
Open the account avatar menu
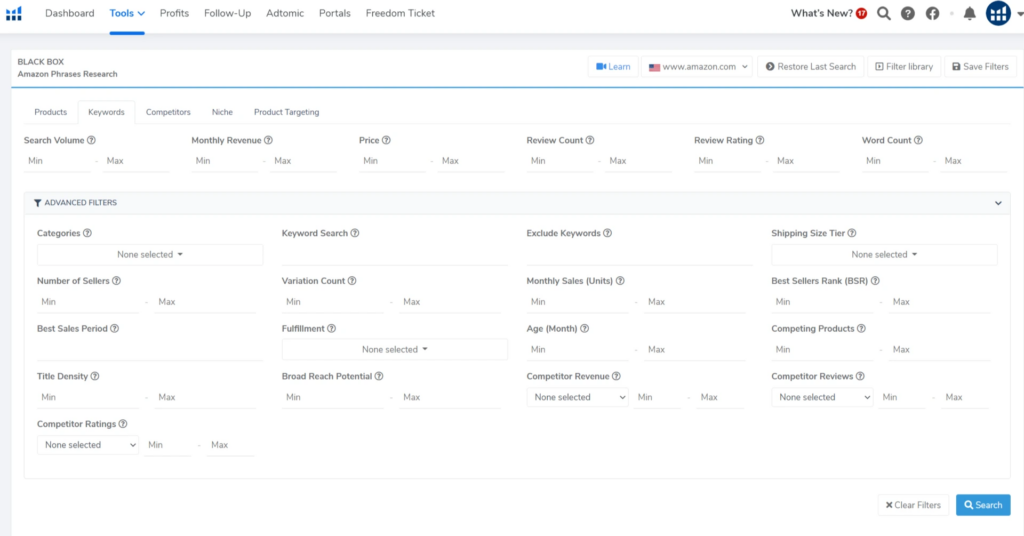[999, 13]
